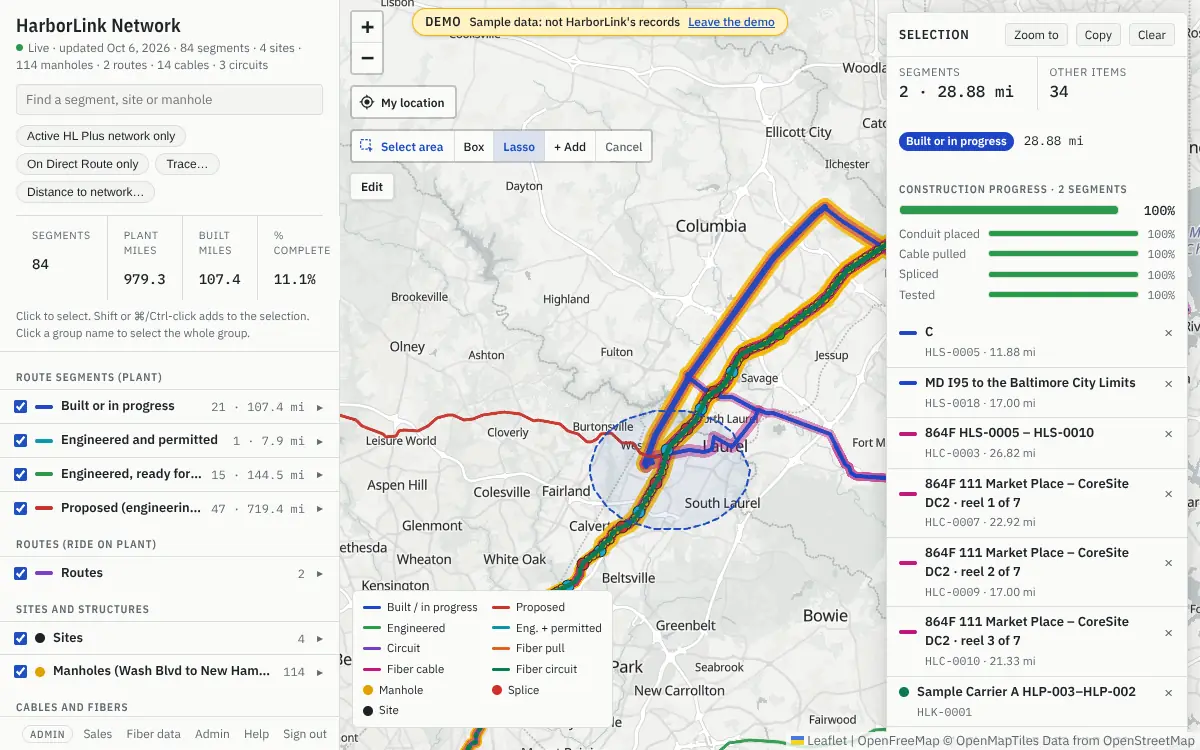Image resolution: width=1200 pixels, height=750 pixels.
Task: Click the orange Manholes dot icon
Action: point(40,672)
